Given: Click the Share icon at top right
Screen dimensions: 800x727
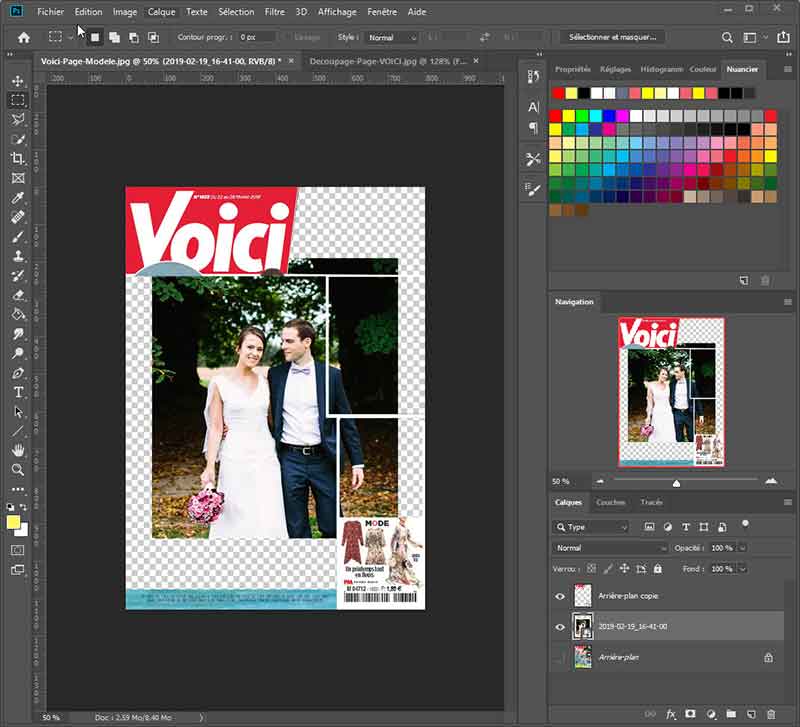Looking at the screenshot, I should 783,37.
